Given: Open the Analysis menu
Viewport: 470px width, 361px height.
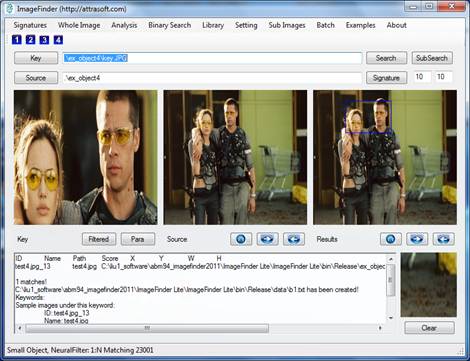Looking at the screenshot, I should point(124,25).
